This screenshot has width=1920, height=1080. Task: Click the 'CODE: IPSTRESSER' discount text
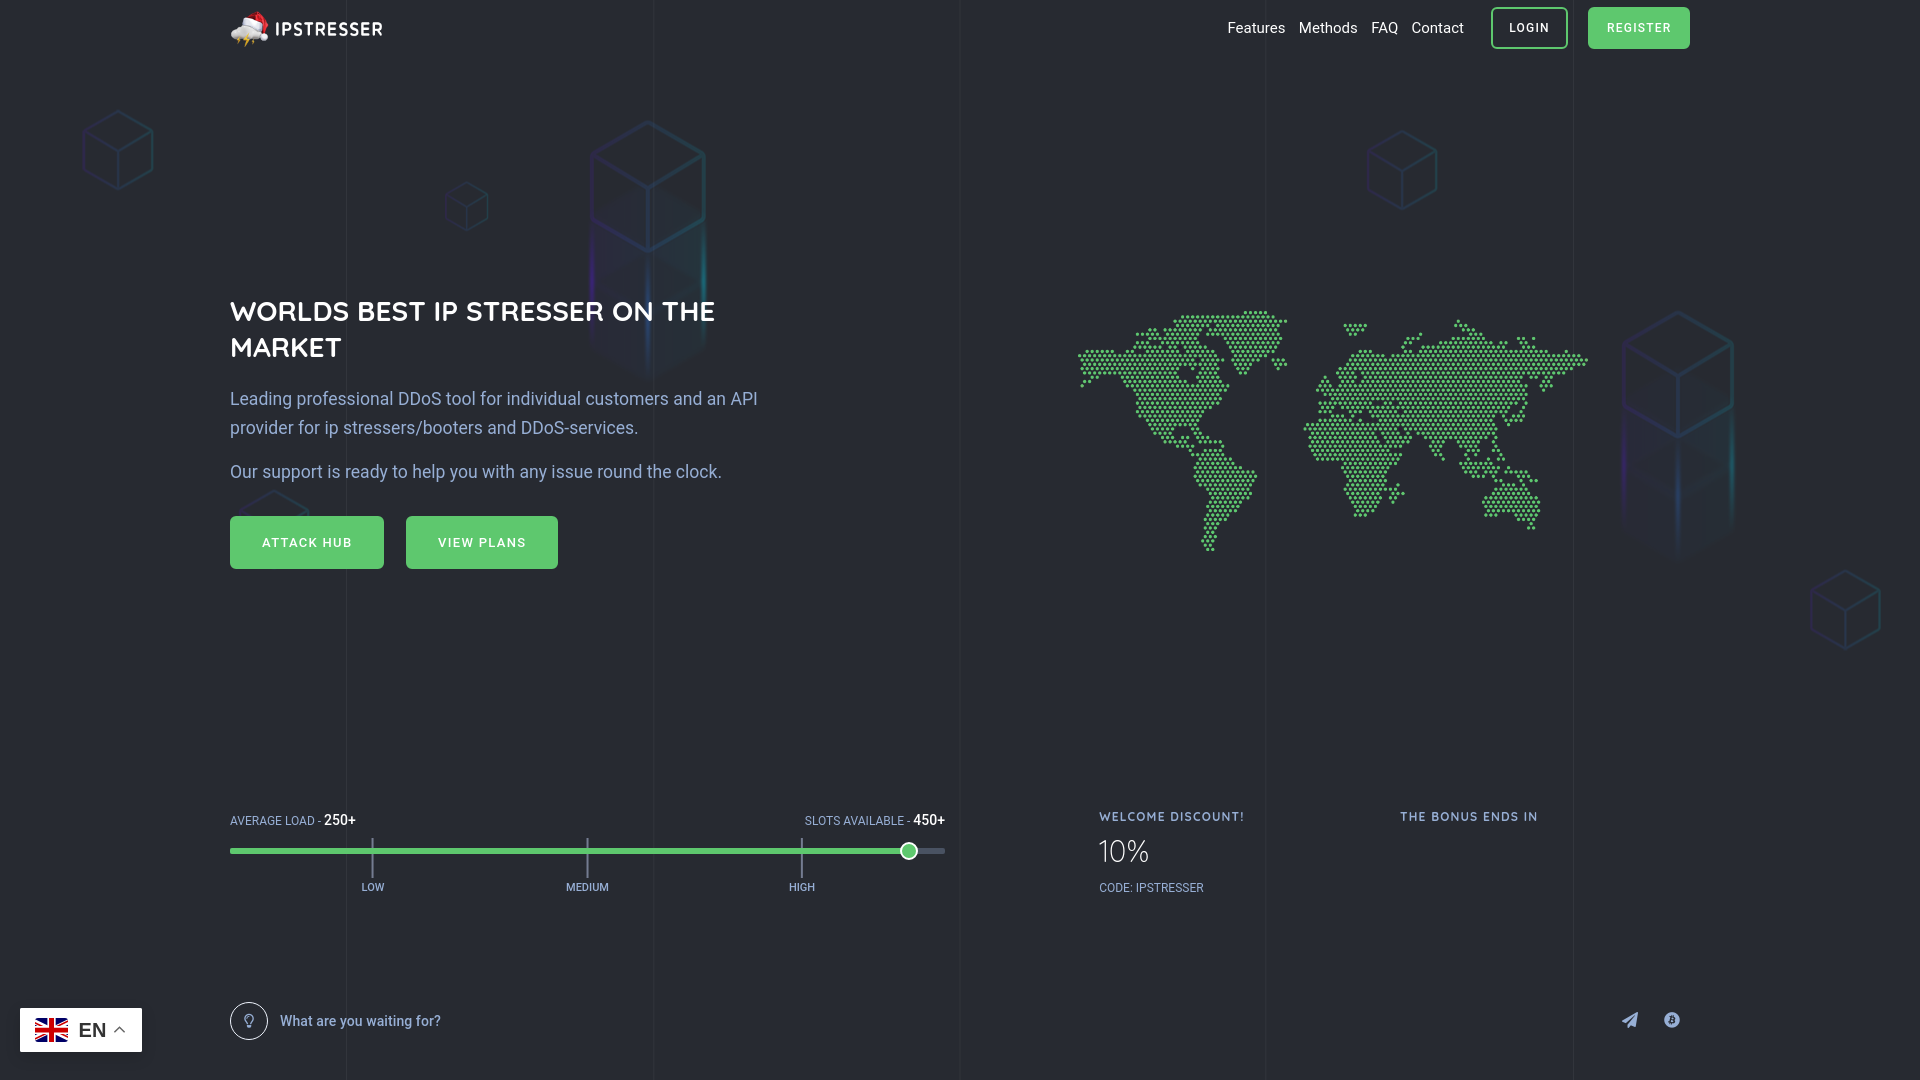tap(1151, 888)
